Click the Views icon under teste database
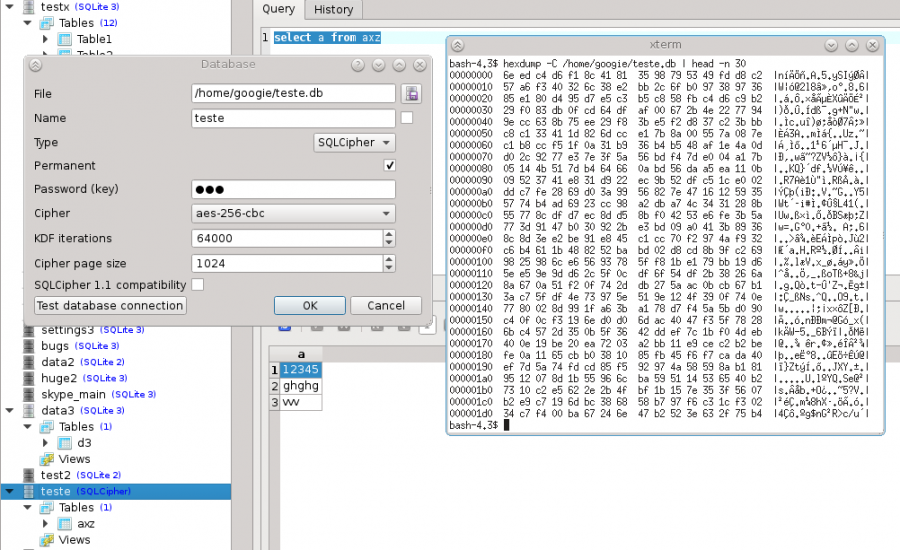 (46, 540)
